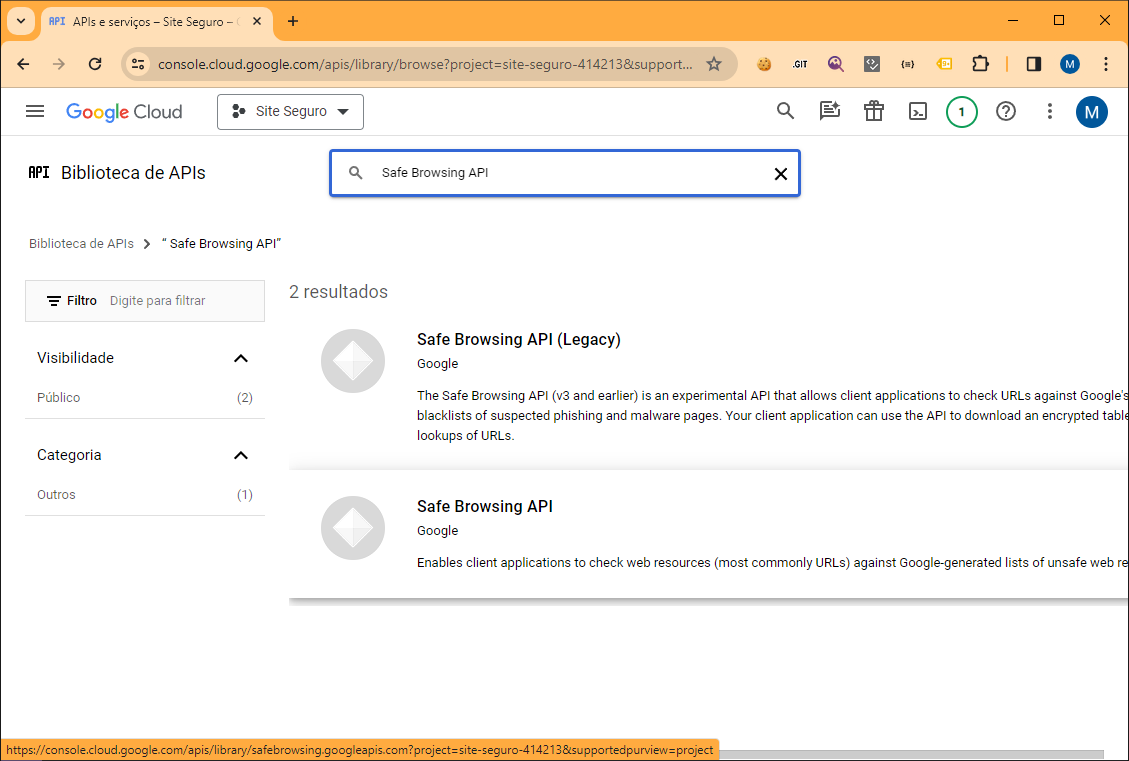Click the legacy API description starting "The Safe Browsing API (v3"
This screenshot has height=761, width=1129.
point(773,415)
